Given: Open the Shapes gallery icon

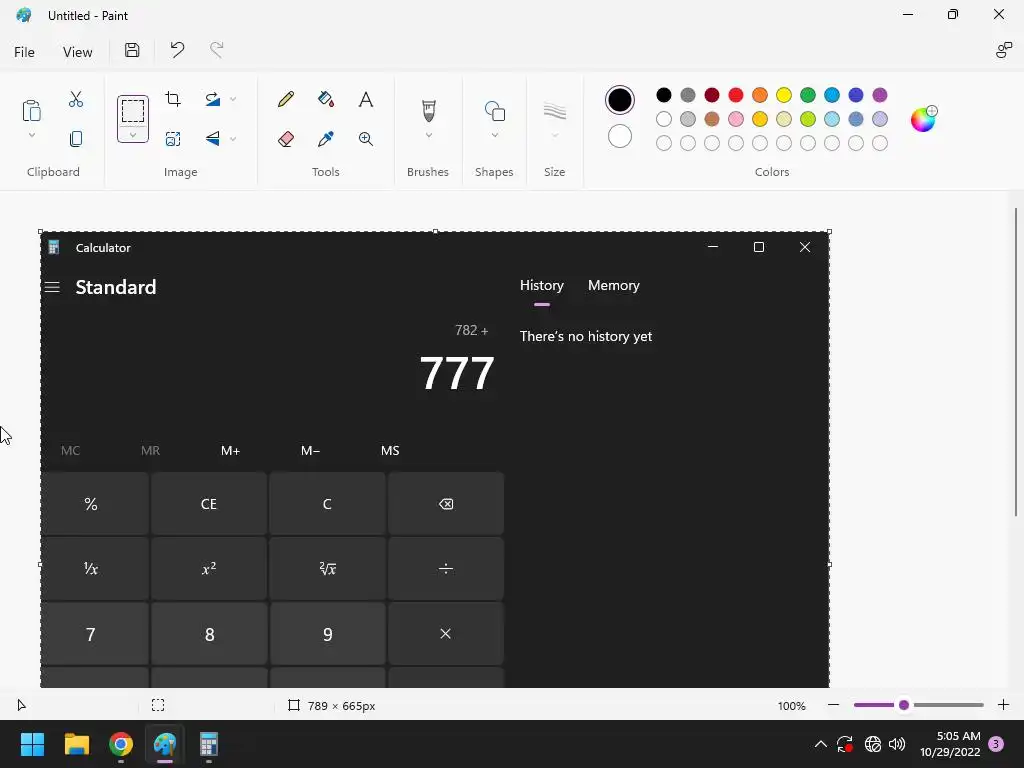Looking at the screenshot, I should tap(494, 111).
